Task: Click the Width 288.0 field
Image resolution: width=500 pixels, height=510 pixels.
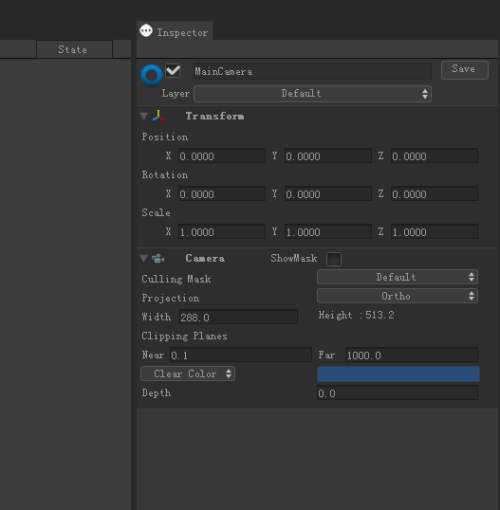Action: click(238, 317)
